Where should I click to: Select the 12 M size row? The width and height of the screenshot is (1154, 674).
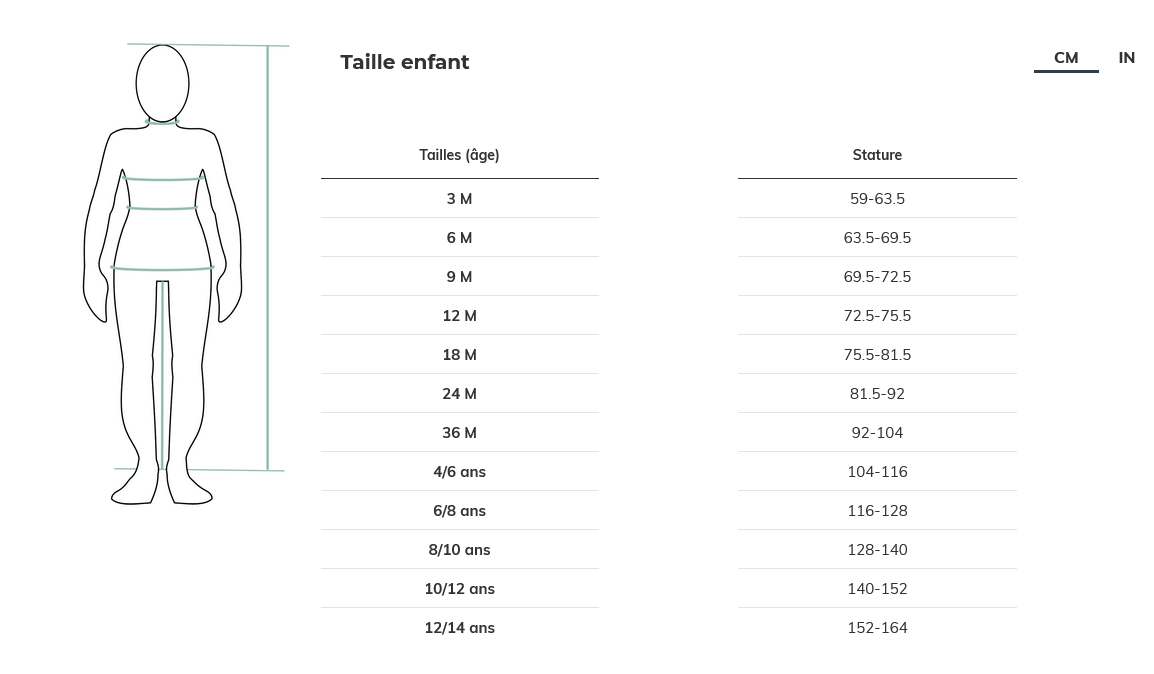[x=459, y=316]
